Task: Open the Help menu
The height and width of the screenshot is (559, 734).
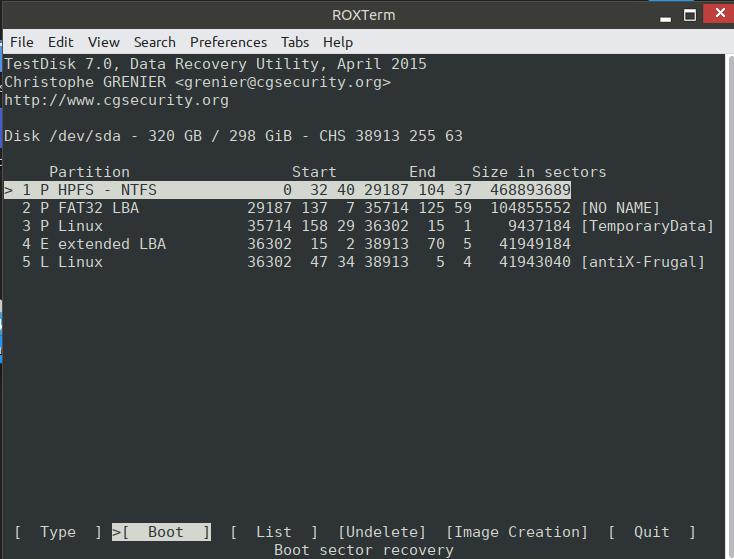Action: (338, 42)
